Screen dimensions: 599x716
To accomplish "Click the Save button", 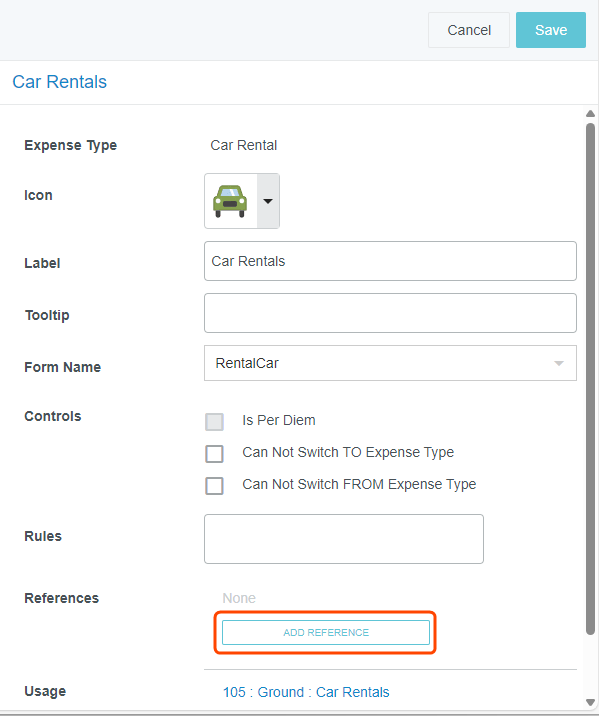I will (x=551, y=30).
